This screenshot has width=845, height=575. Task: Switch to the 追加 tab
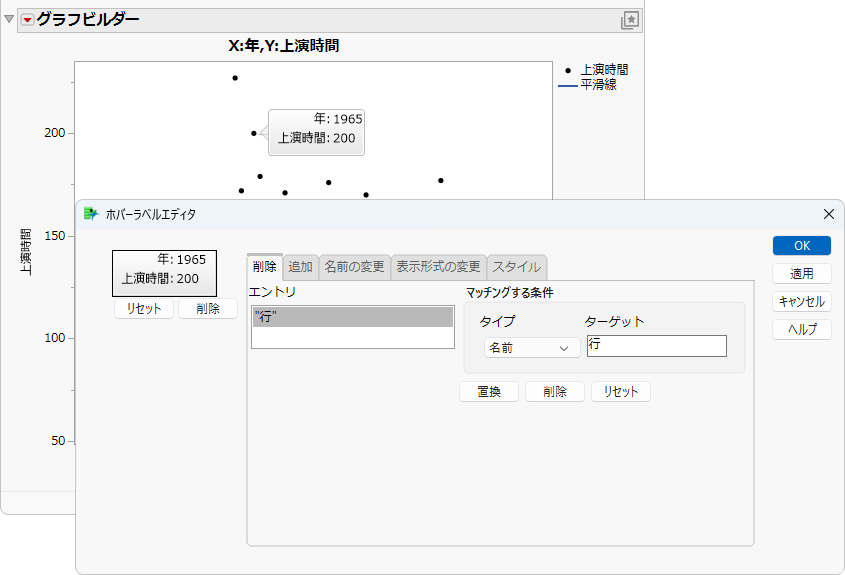point(300,267)
